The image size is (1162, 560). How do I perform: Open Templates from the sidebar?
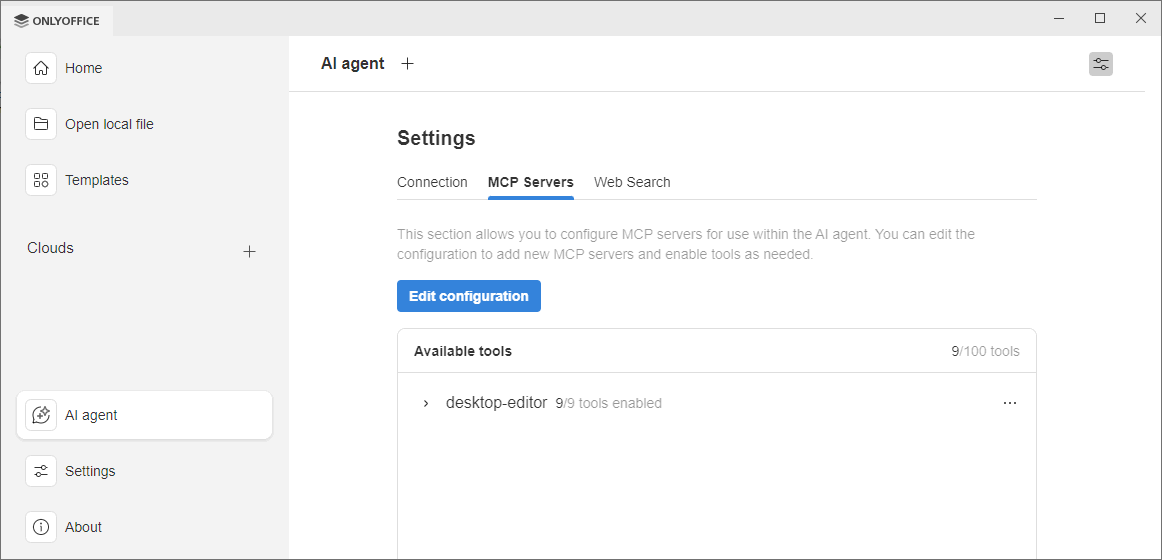point(145,180)
